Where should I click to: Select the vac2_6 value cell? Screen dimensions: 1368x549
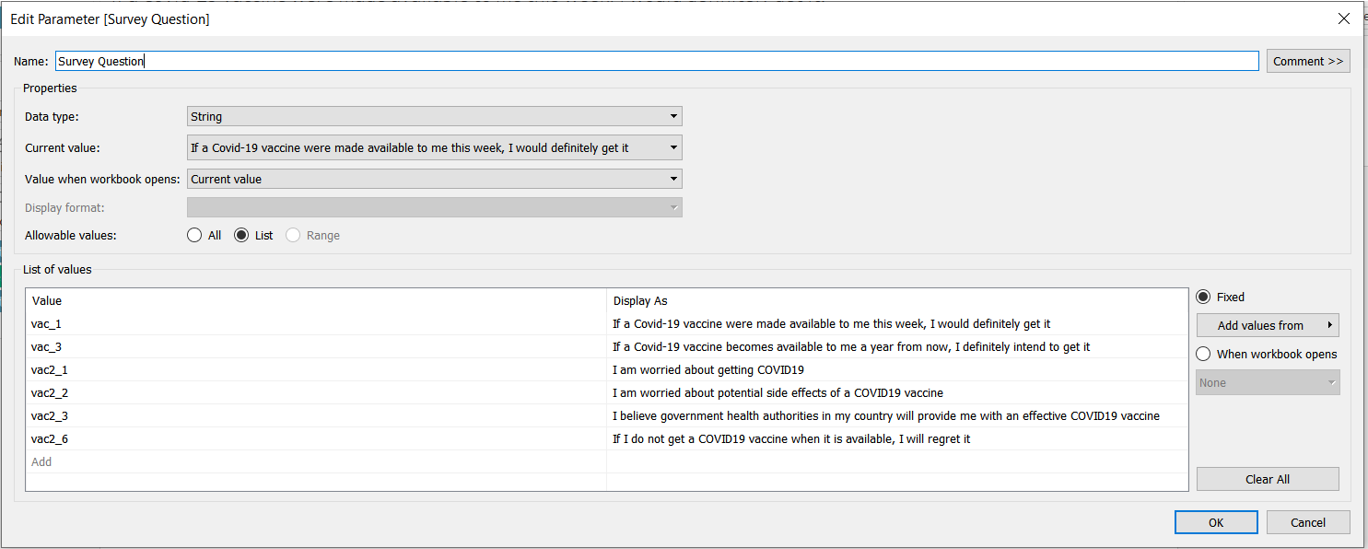point(316,439)
